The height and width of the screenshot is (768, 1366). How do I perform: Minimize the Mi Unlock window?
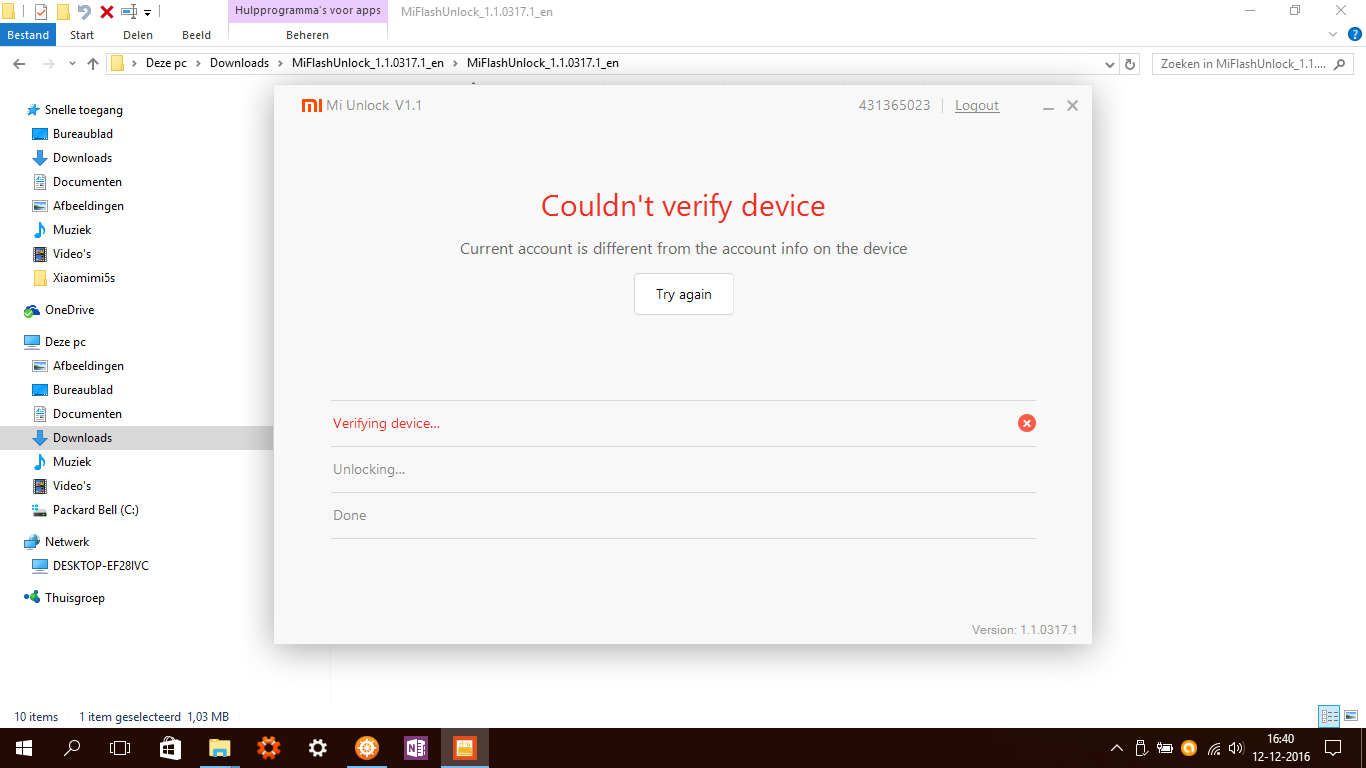tap(1048, 107)
